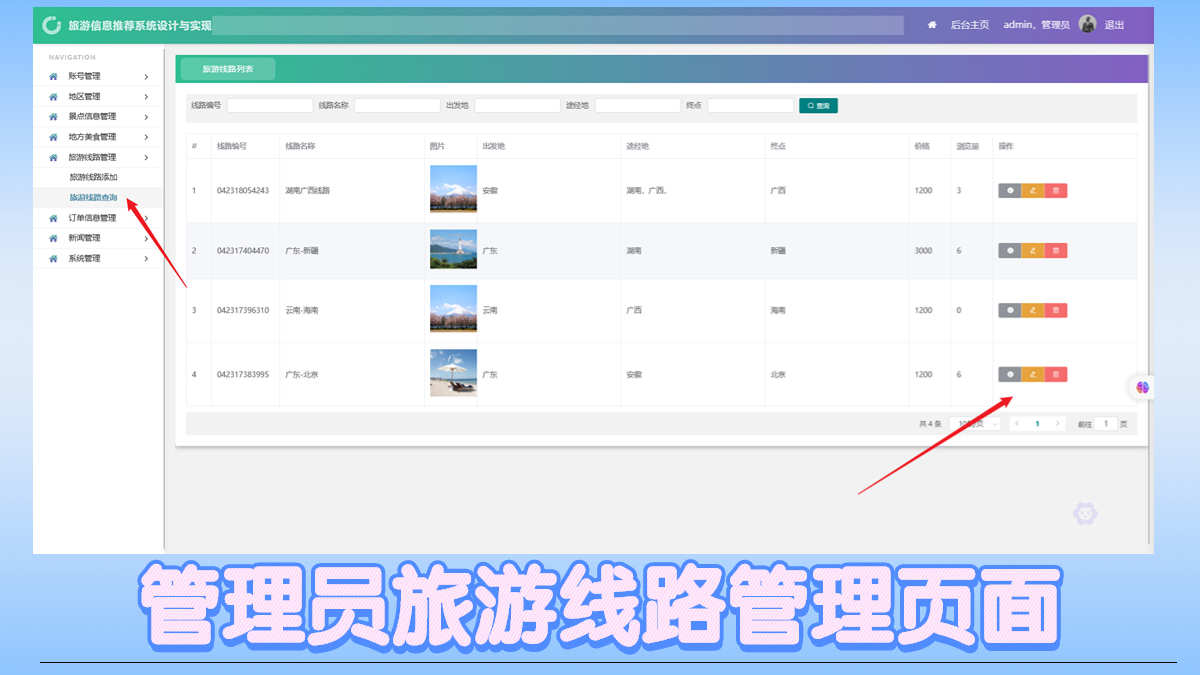This screenshot has height=675, width=1200.
Task: Expand the 账号管理 chevron
Action: tap(146, 76)
